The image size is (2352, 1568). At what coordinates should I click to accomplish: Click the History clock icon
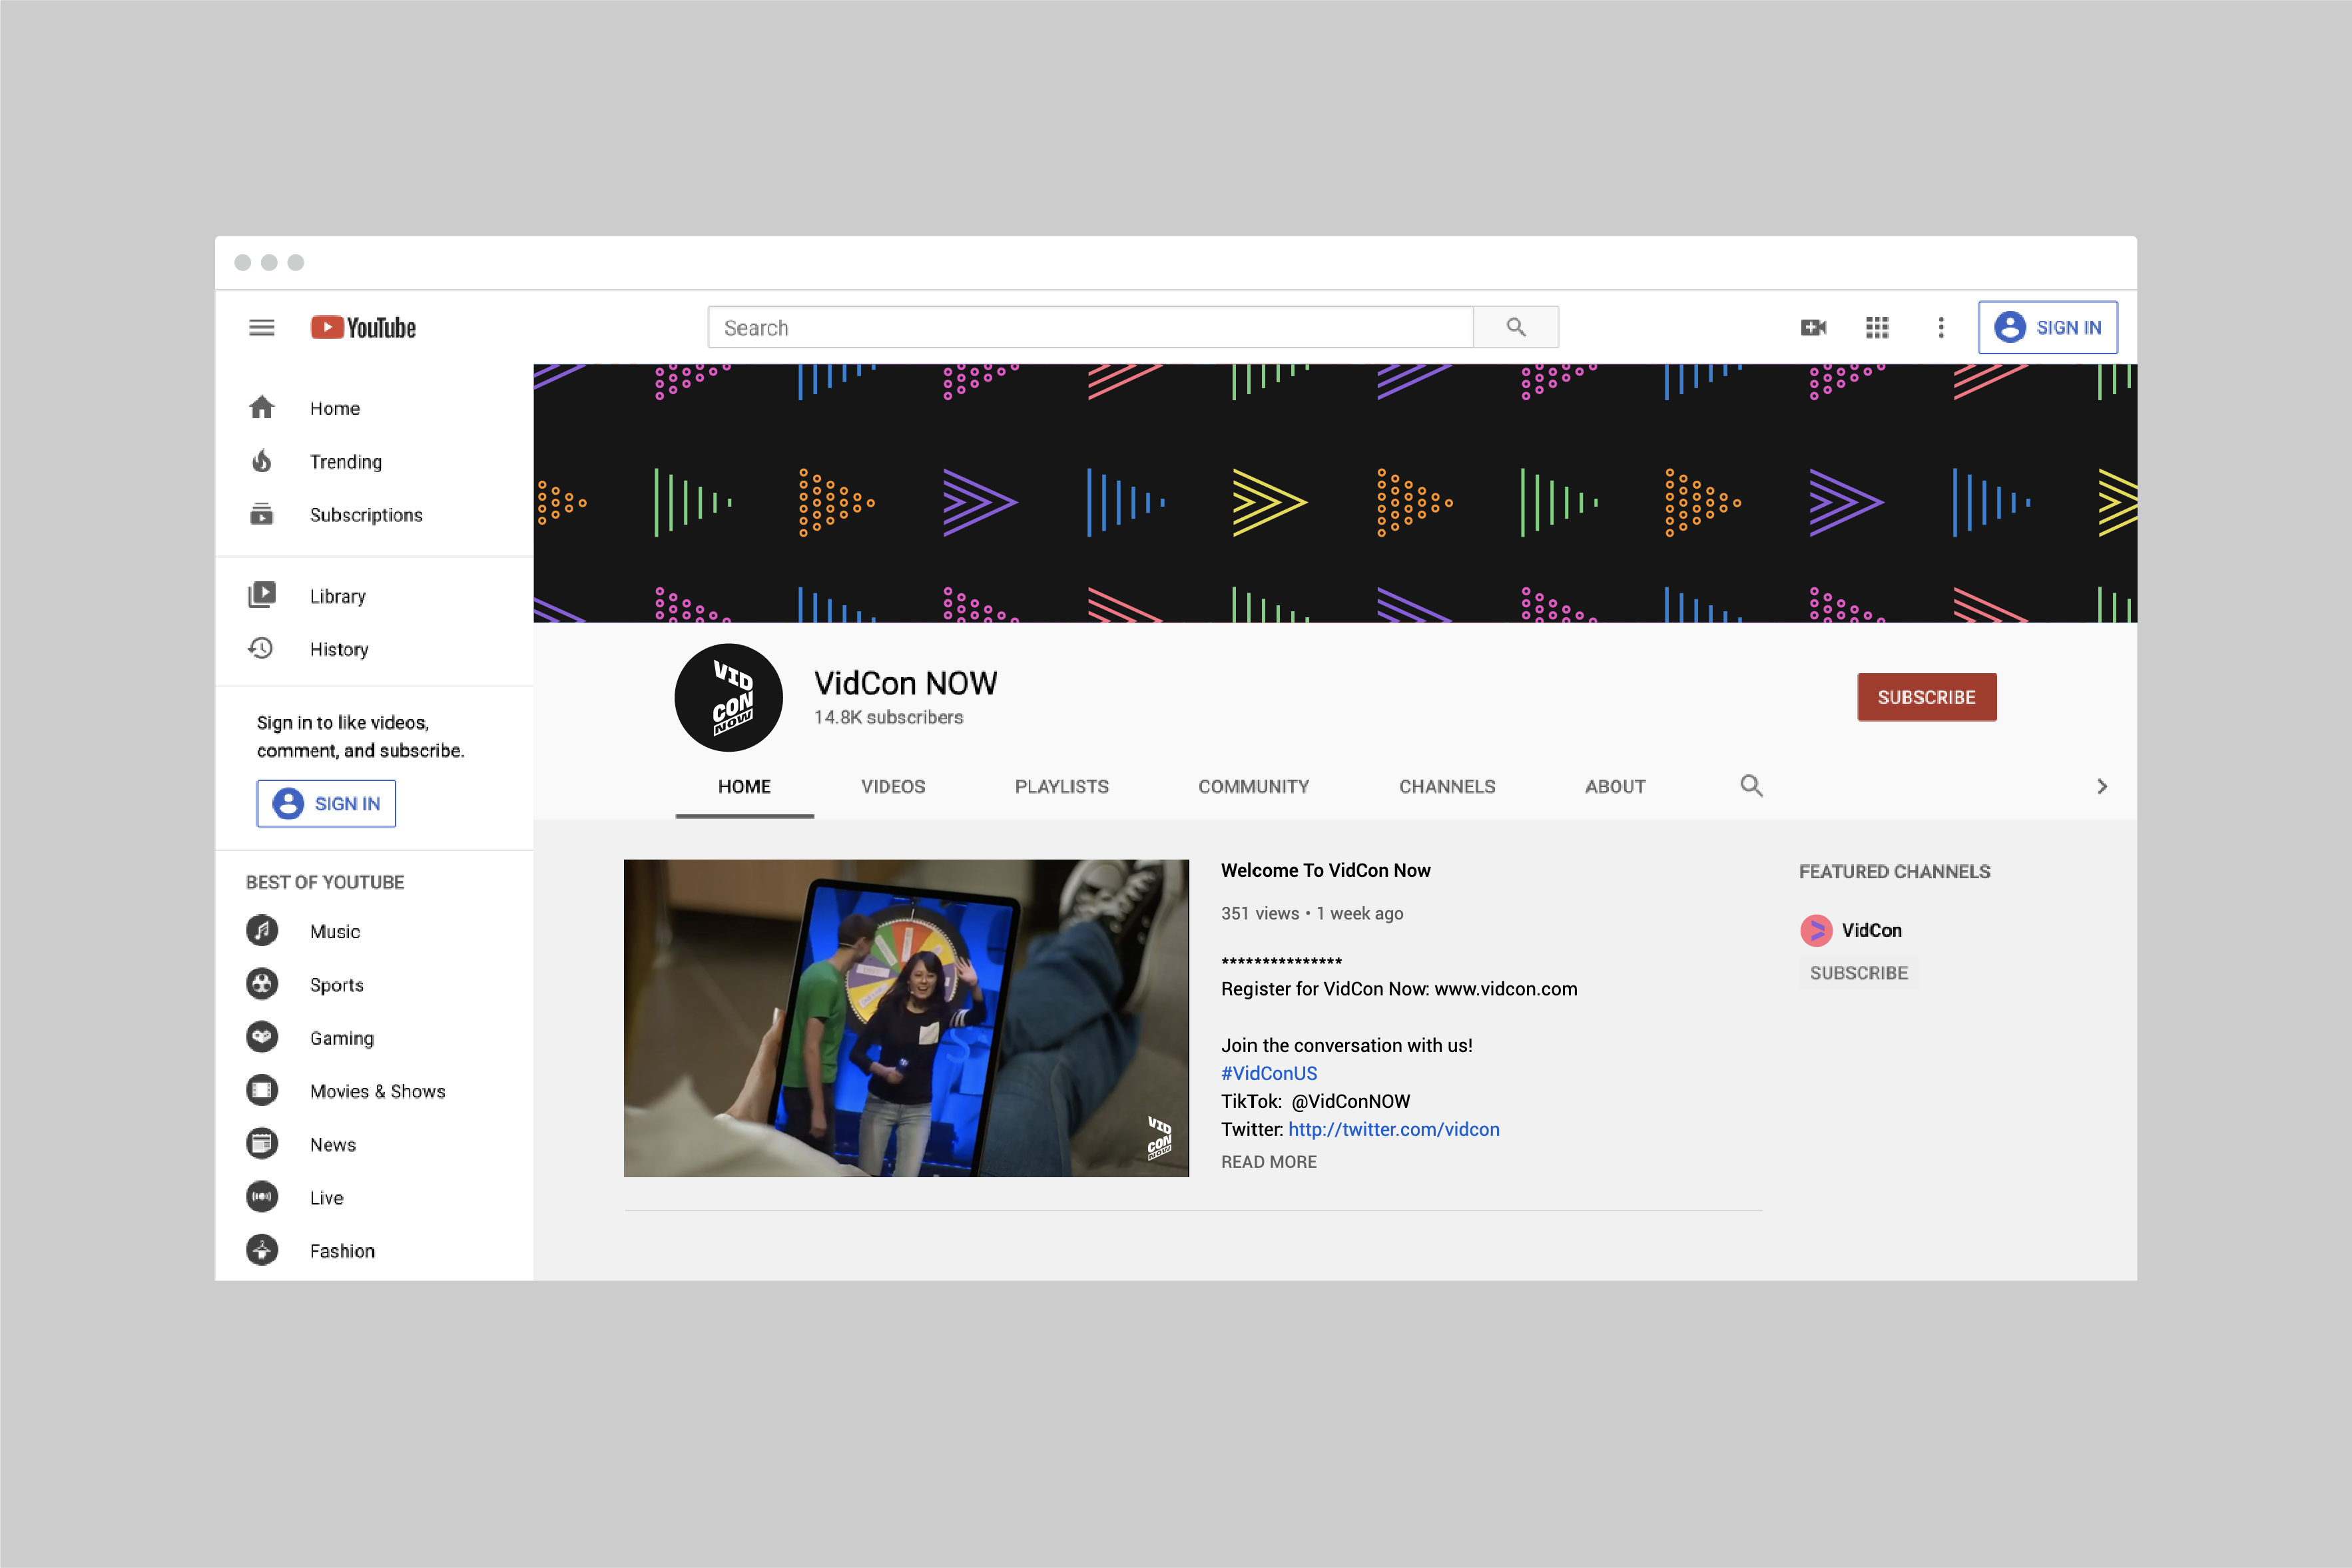[261, 648]
